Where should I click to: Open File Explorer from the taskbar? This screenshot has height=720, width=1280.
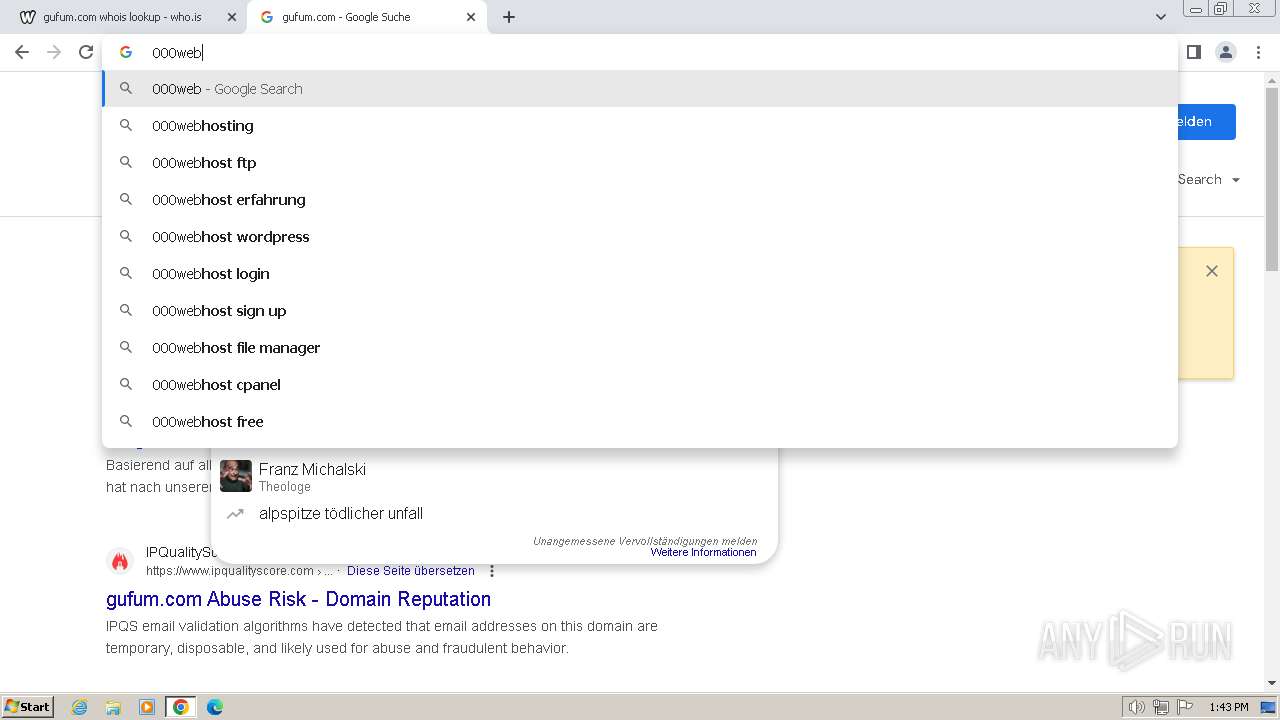113,707
